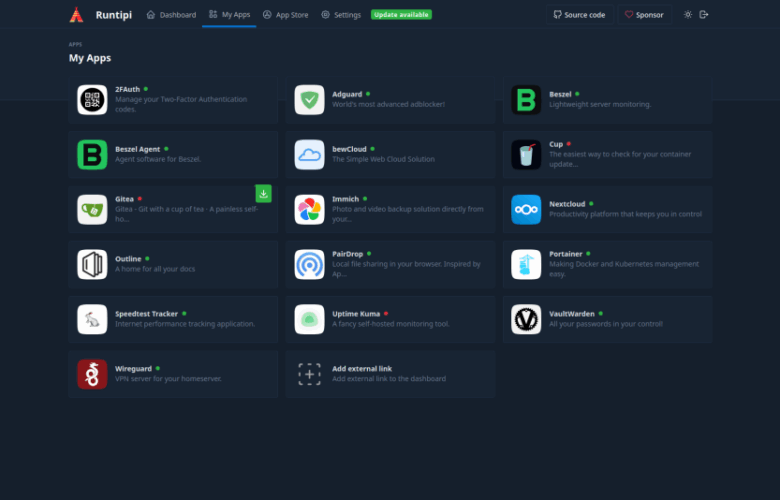The height and width of the screenshot is (500, 780).
Task: Click the Outline app title
Action: [128, 259]
